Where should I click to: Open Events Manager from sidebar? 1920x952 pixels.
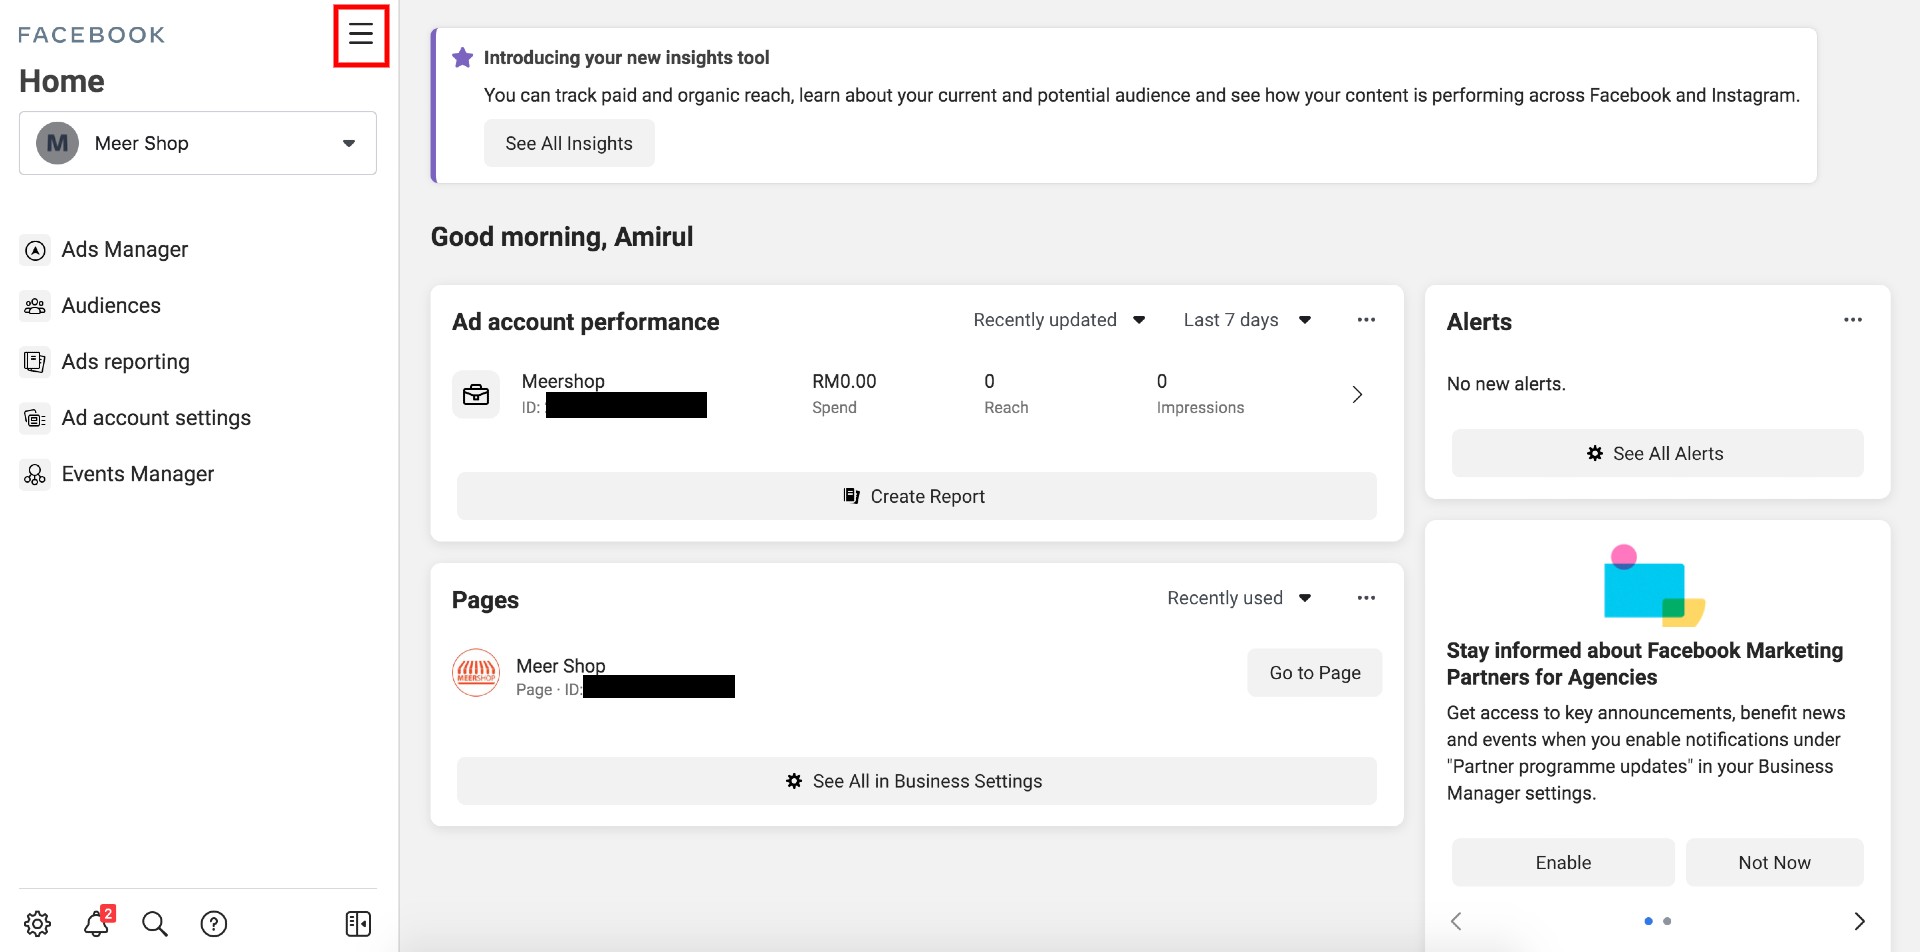coord(138,474)
